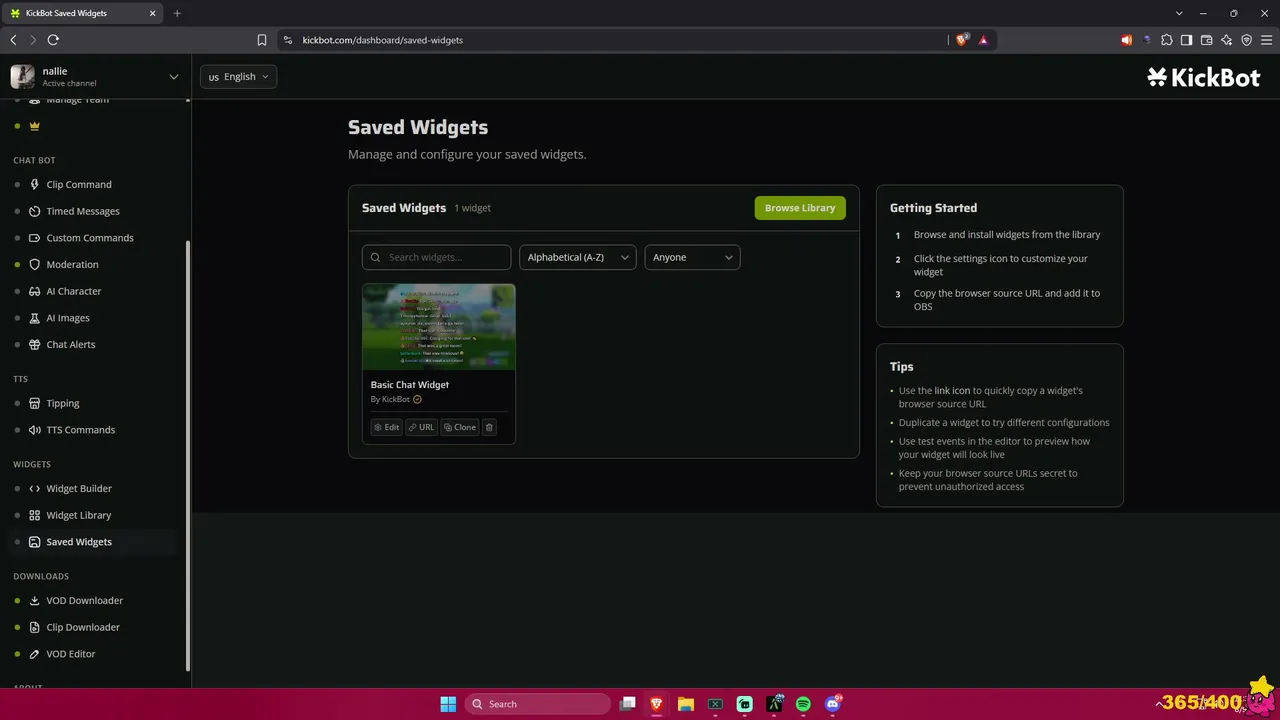Open the VOD Downloader page

85,600
